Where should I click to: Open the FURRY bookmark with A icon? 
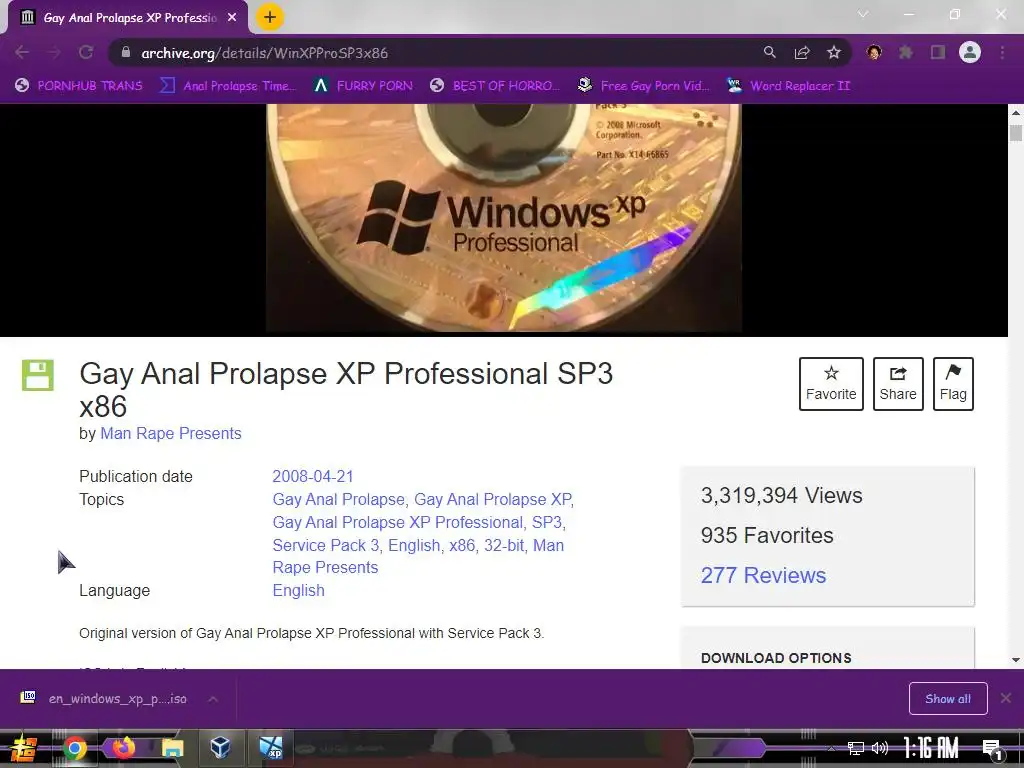[363, 85]
